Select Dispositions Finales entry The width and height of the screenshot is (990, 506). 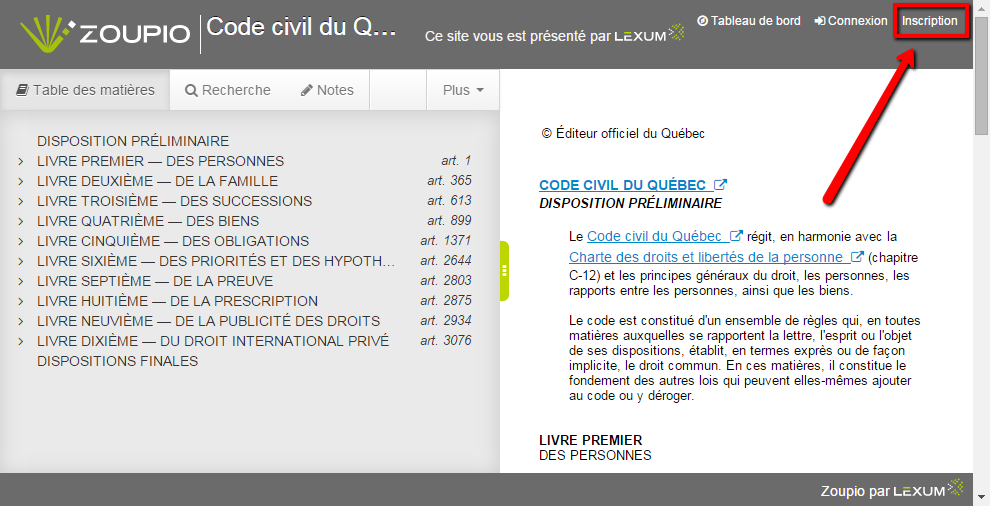[x=117, y=361]
